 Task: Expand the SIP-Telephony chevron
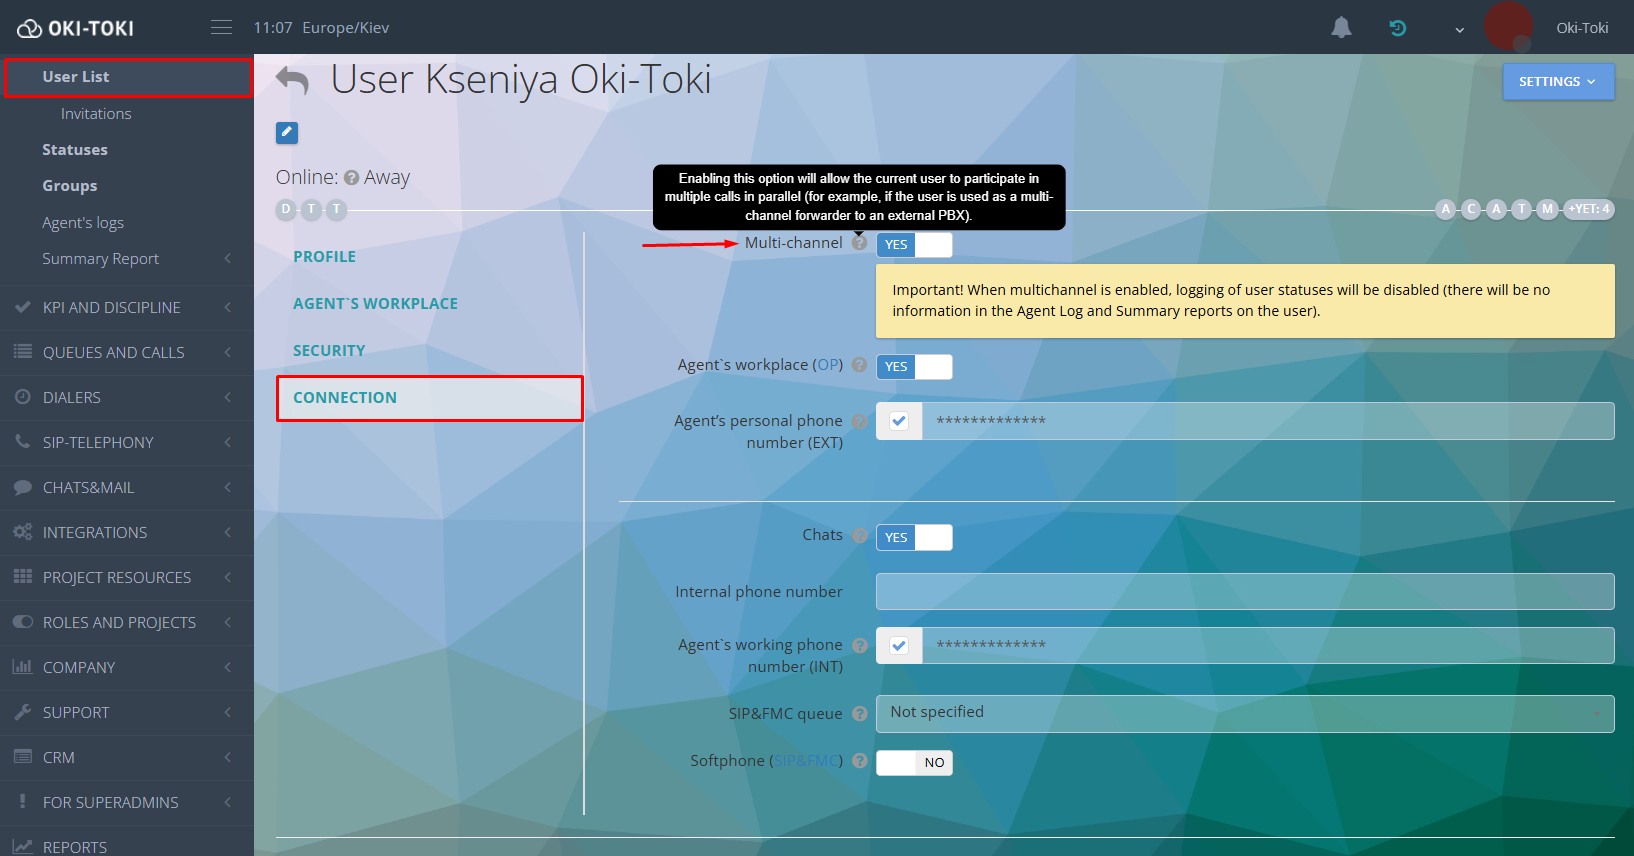(x=228, y=442)
